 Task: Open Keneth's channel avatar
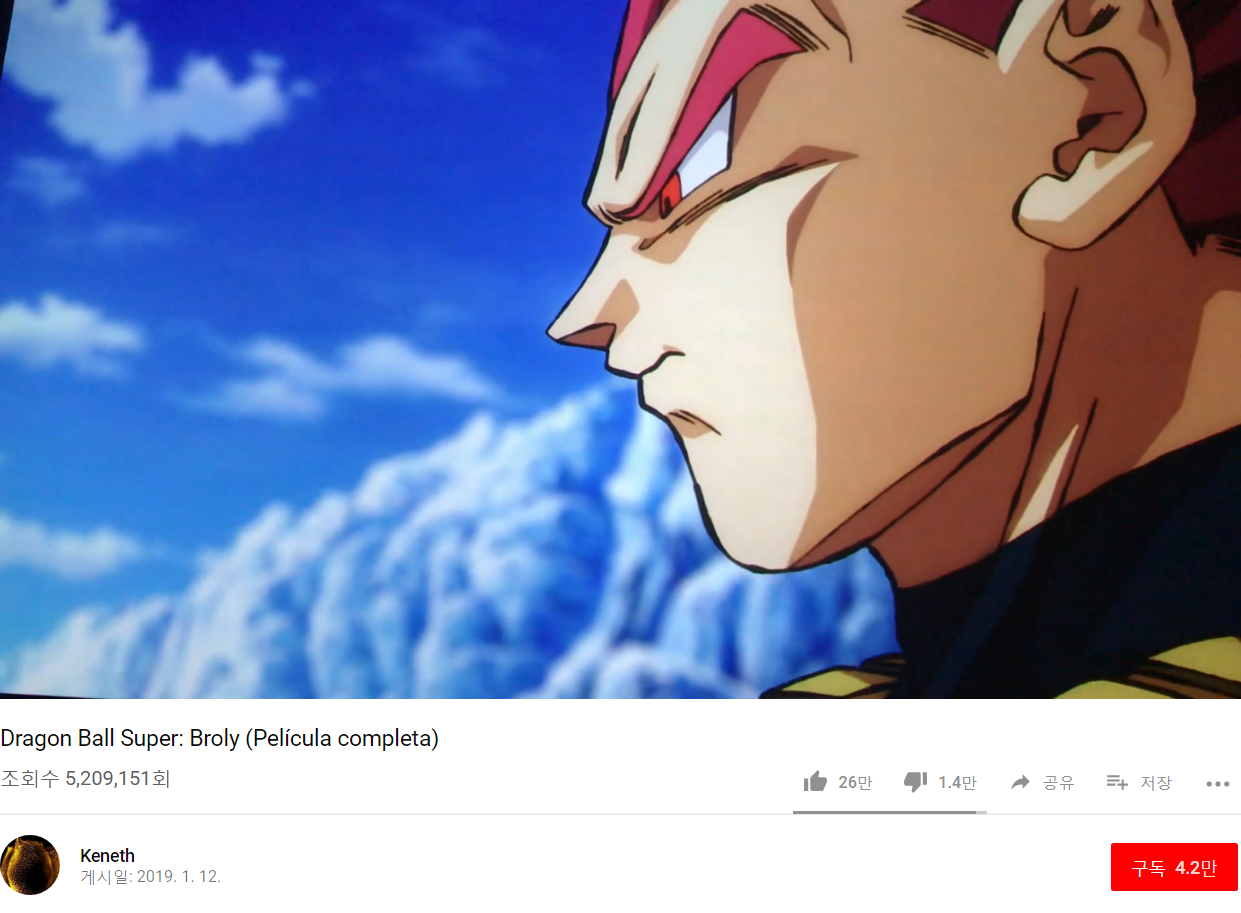[30, 865]
